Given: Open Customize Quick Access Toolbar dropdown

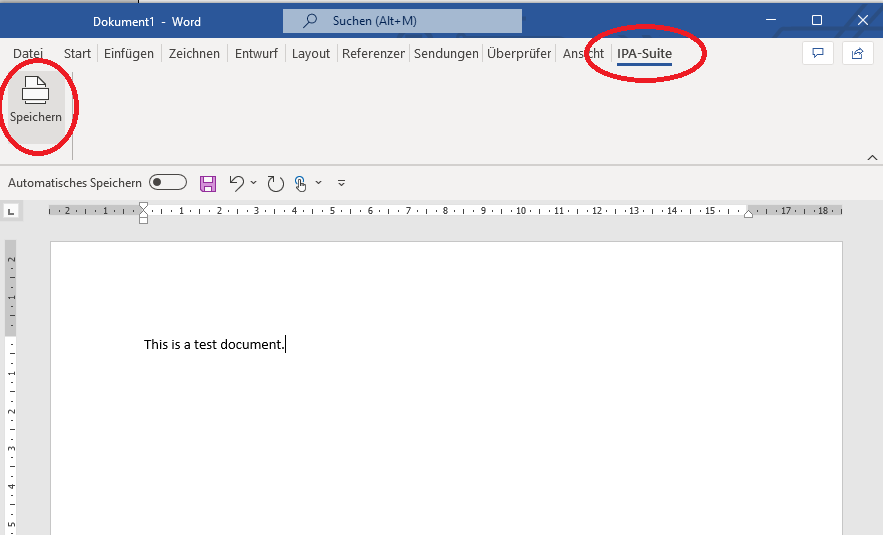Looking at the screenshot, I should 341,183.
